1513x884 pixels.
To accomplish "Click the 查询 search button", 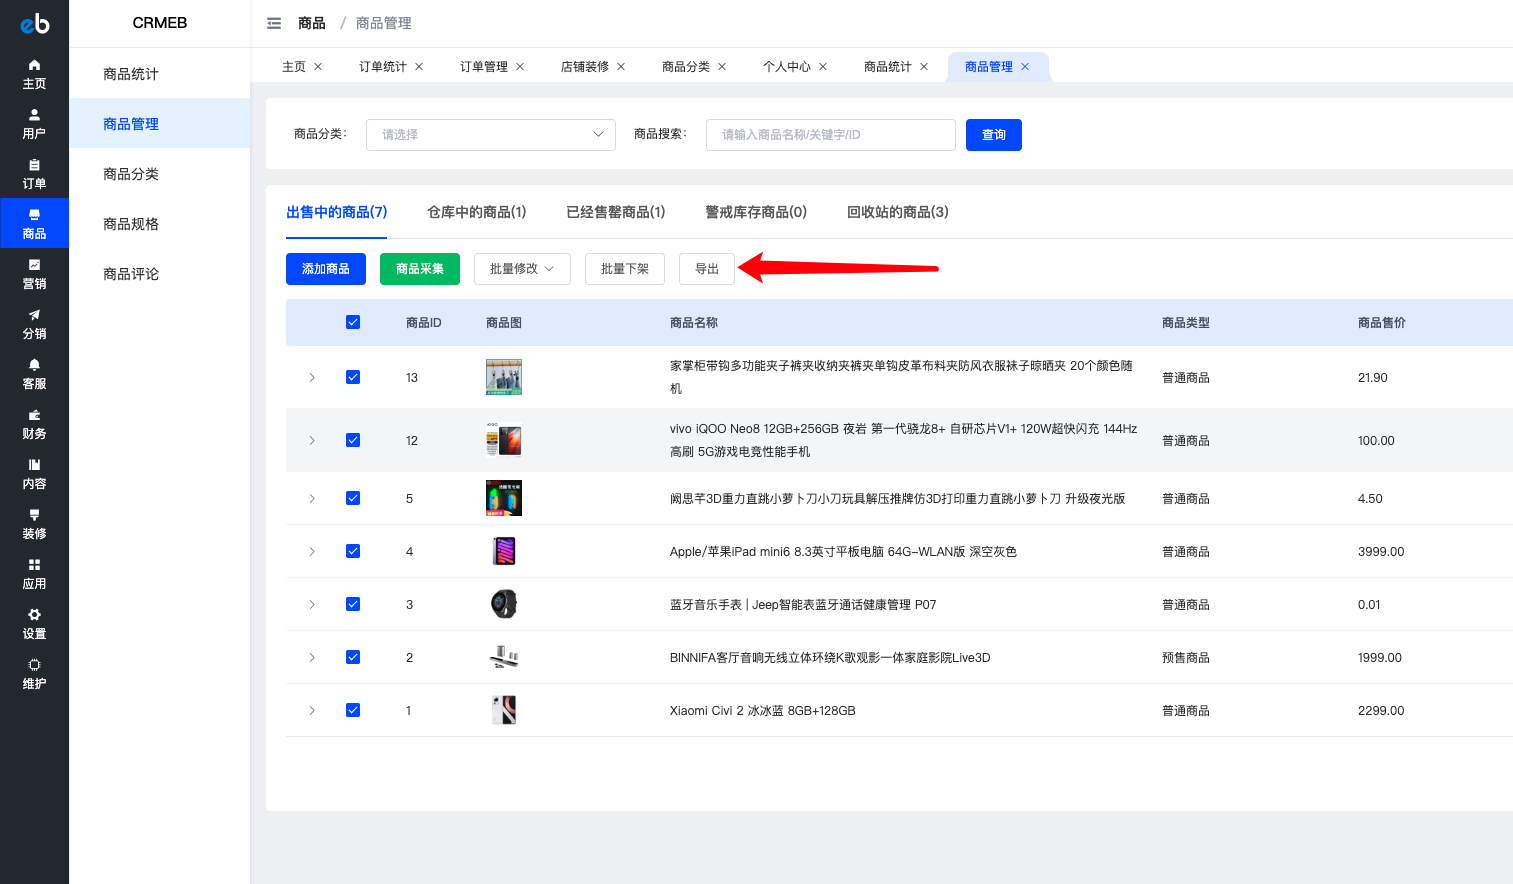I will (994, 135).
